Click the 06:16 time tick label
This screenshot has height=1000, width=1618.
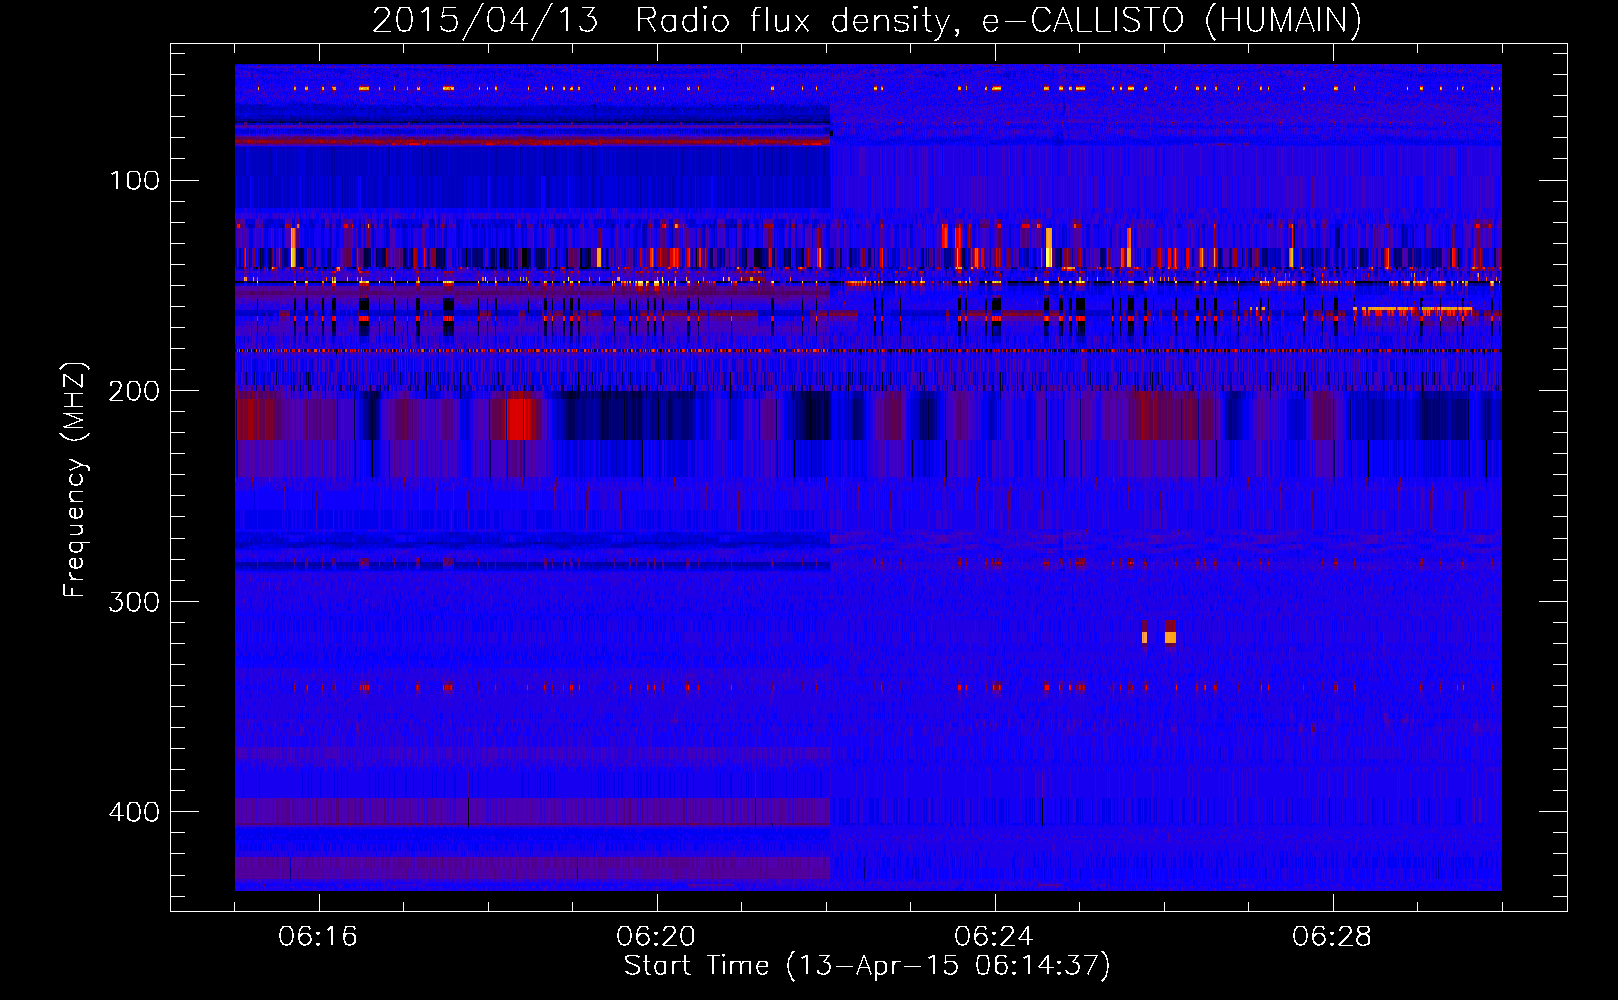[x=318, y=937]
